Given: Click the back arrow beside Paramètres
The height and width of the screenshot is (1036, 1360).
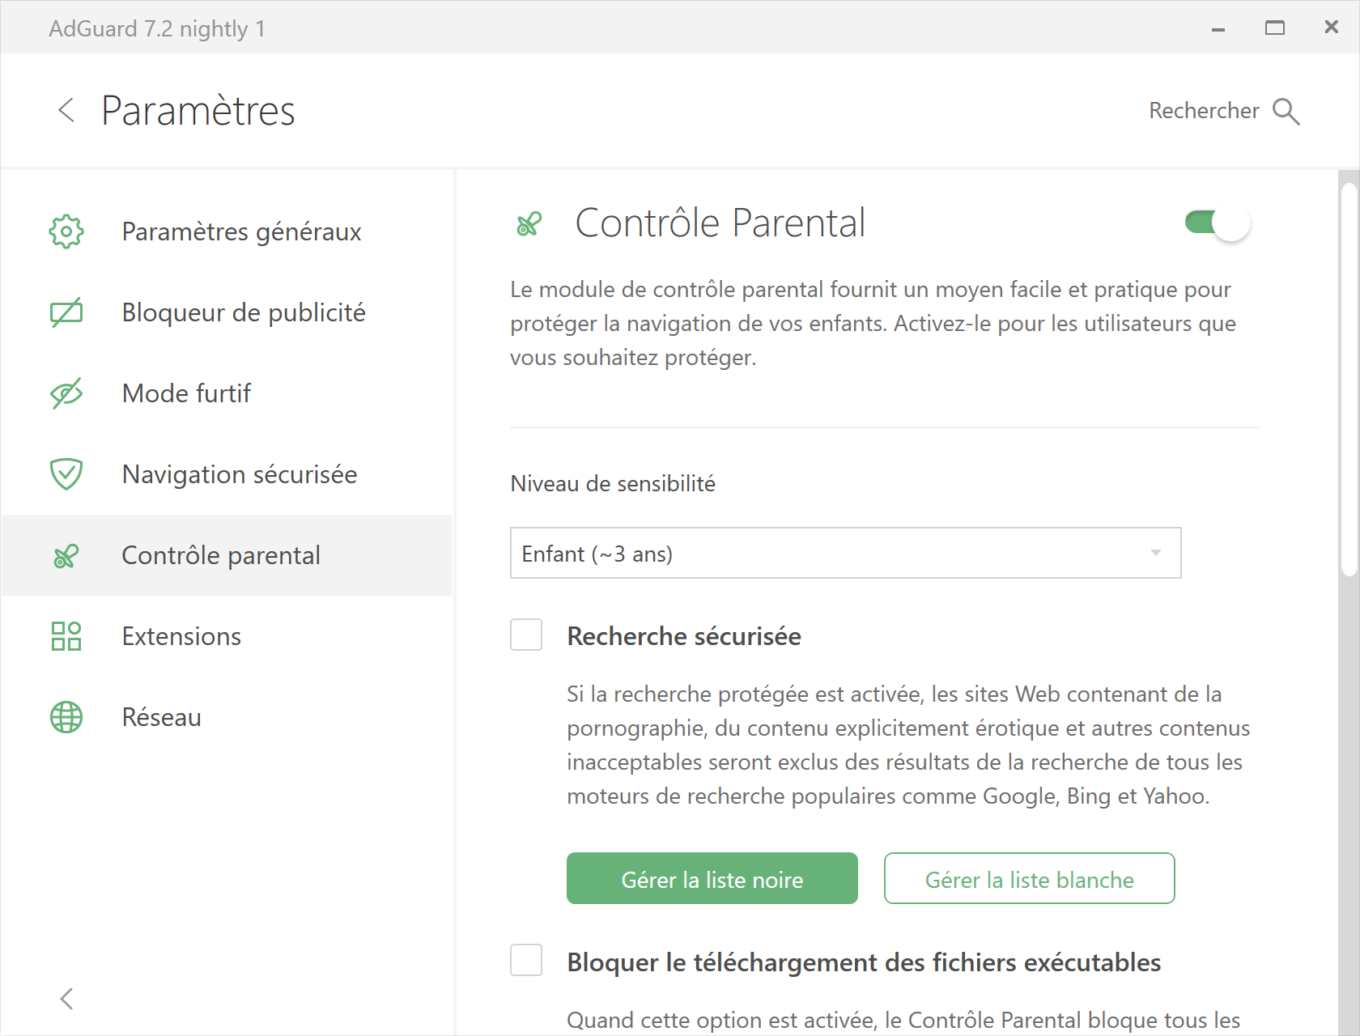Looking at the screenshot, I should point(66,110).
